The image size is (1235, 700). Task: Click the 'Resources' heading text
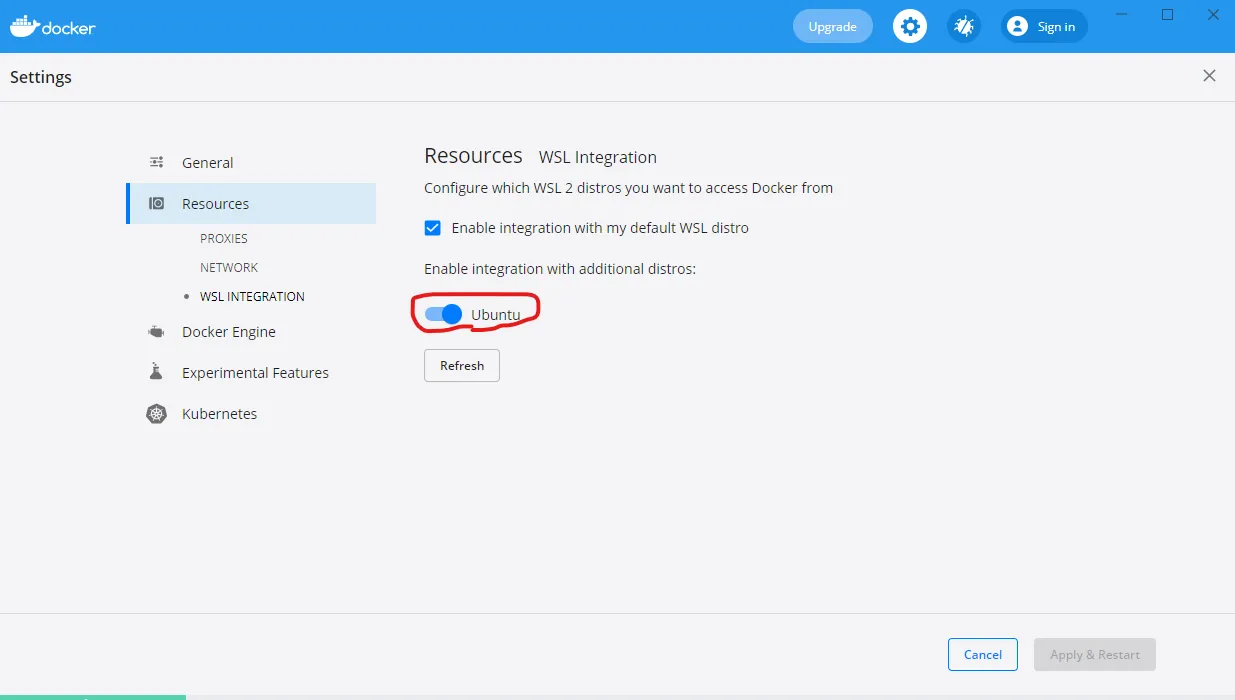pos(473,156)
